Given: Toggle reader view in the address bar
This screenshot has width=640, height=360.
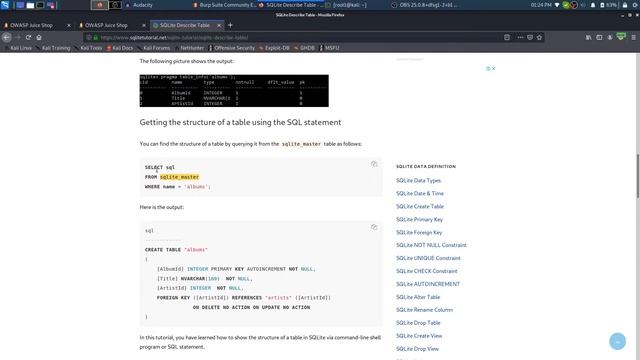Looking at the screenshot, I should click(507, 37).
